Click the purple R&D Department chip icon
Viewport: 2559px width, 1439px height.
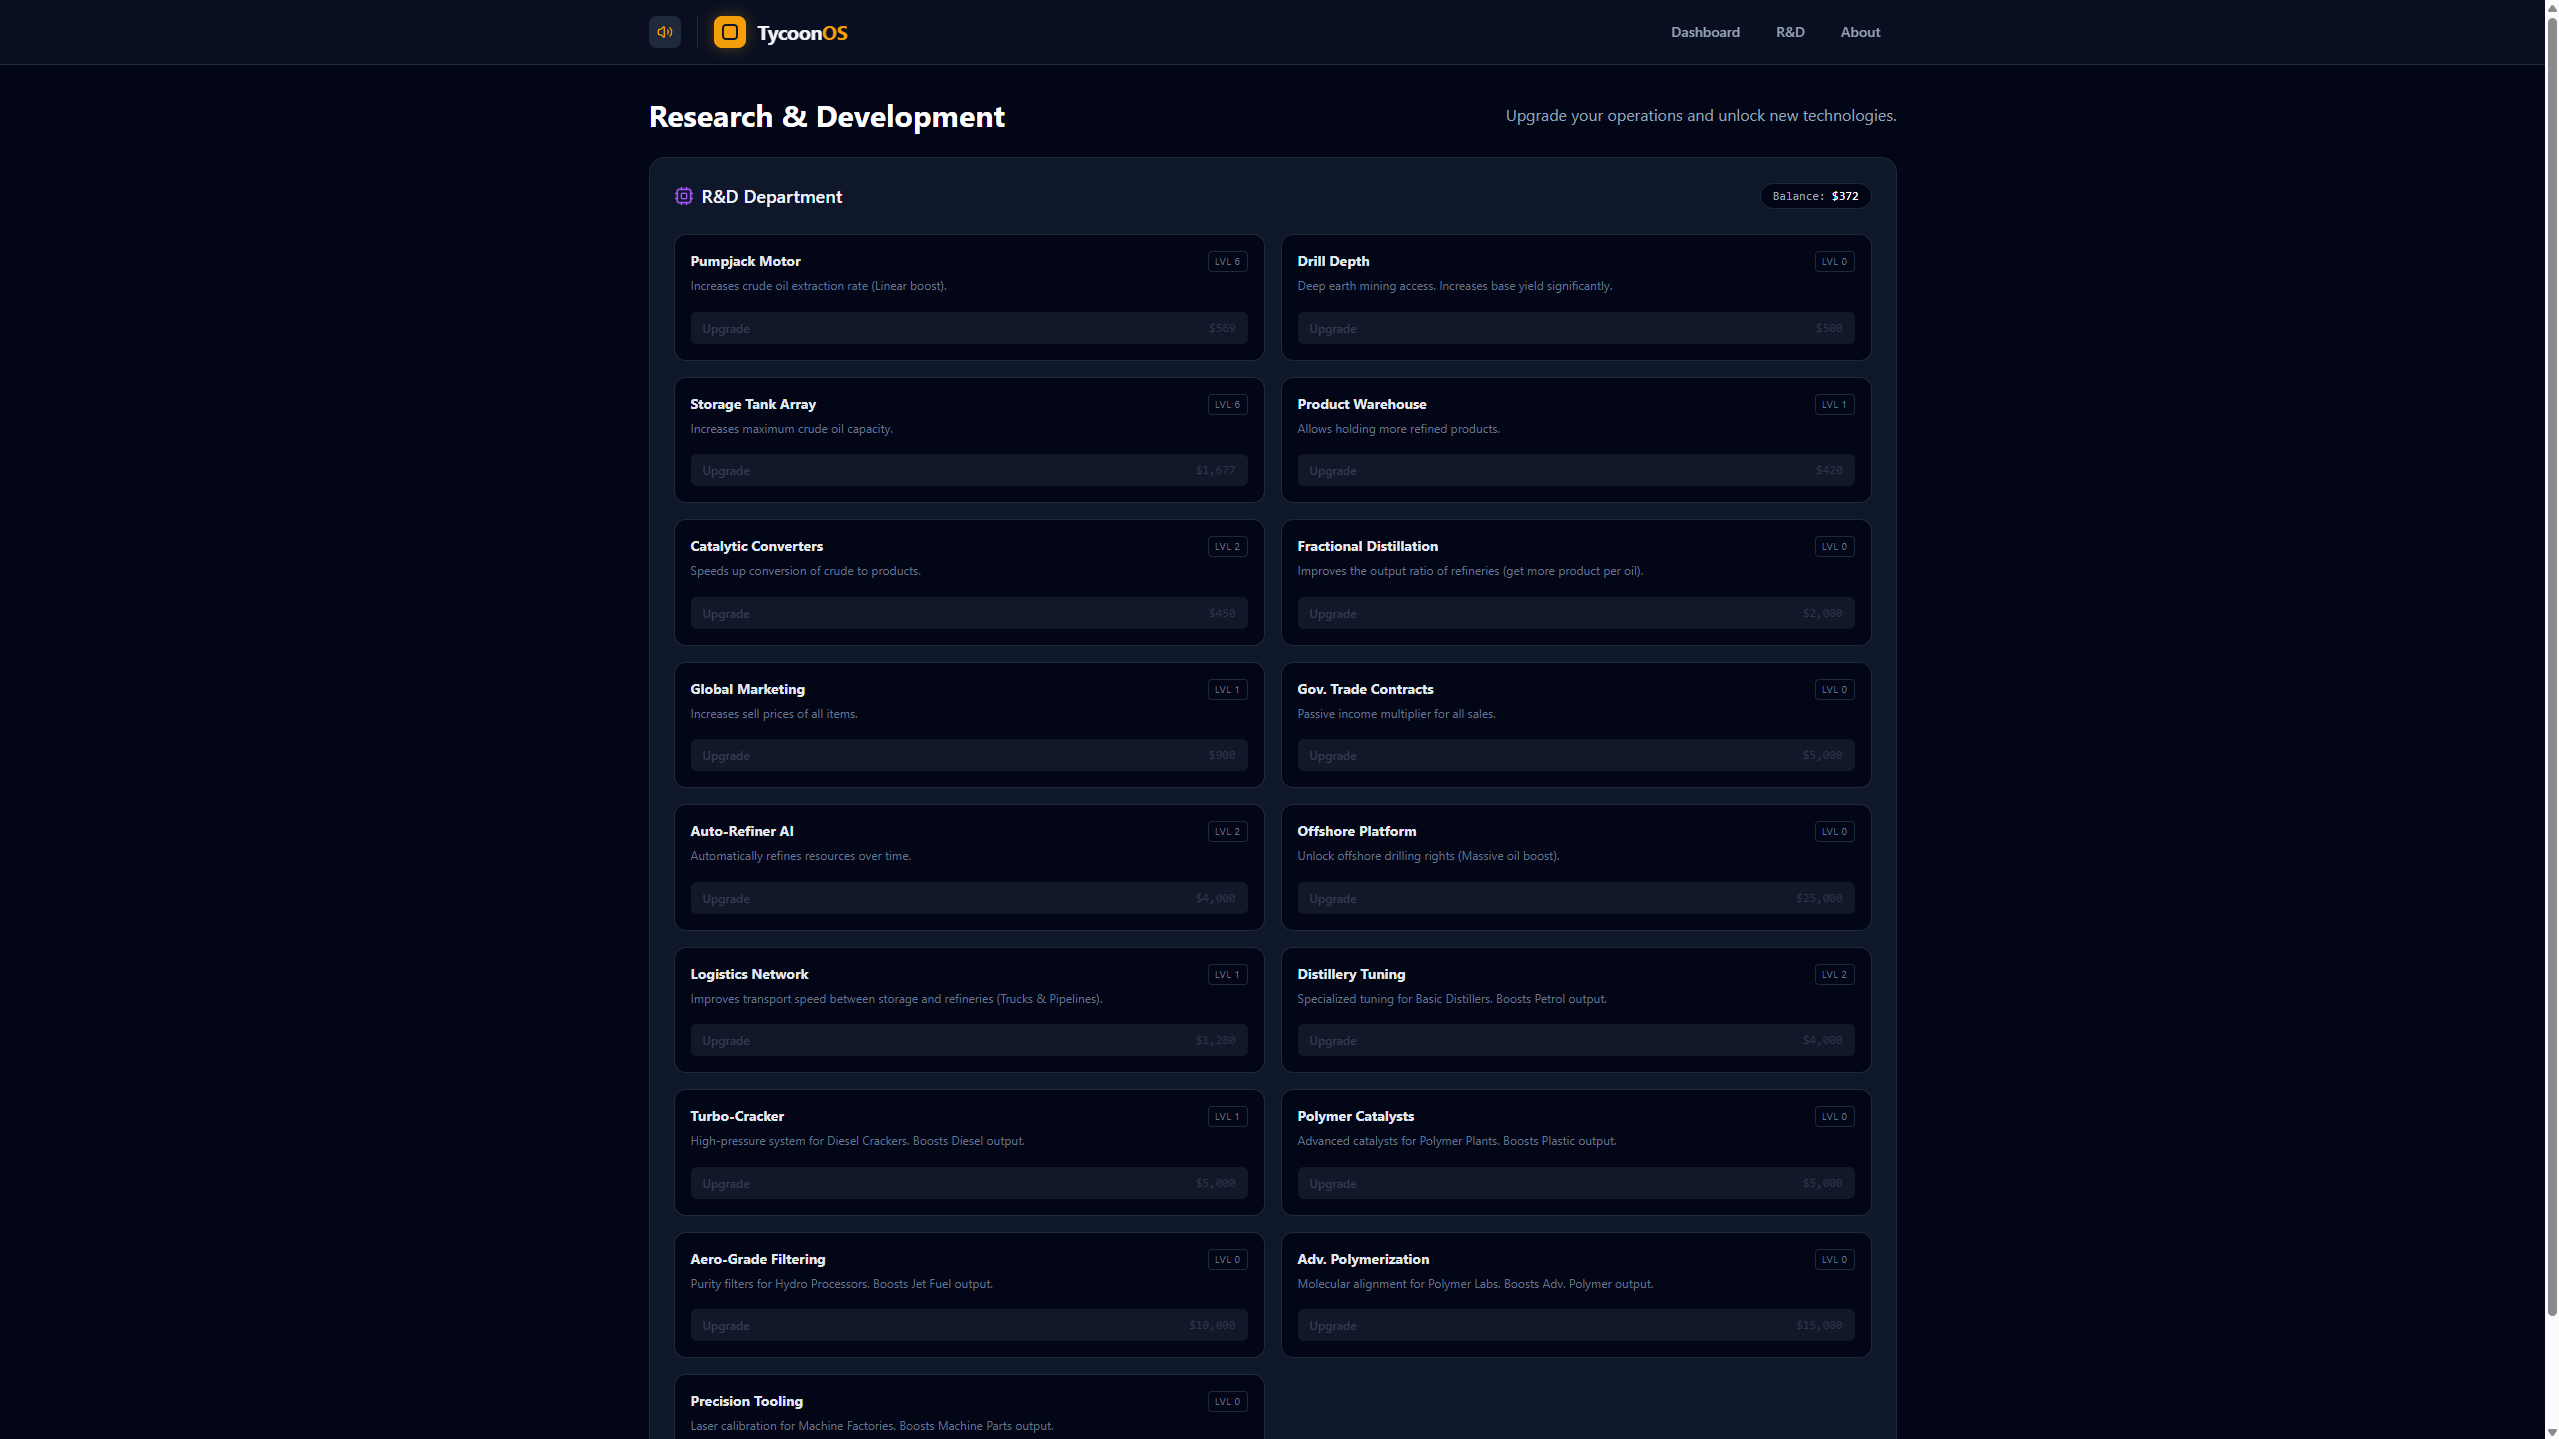(x=683, y=196)
